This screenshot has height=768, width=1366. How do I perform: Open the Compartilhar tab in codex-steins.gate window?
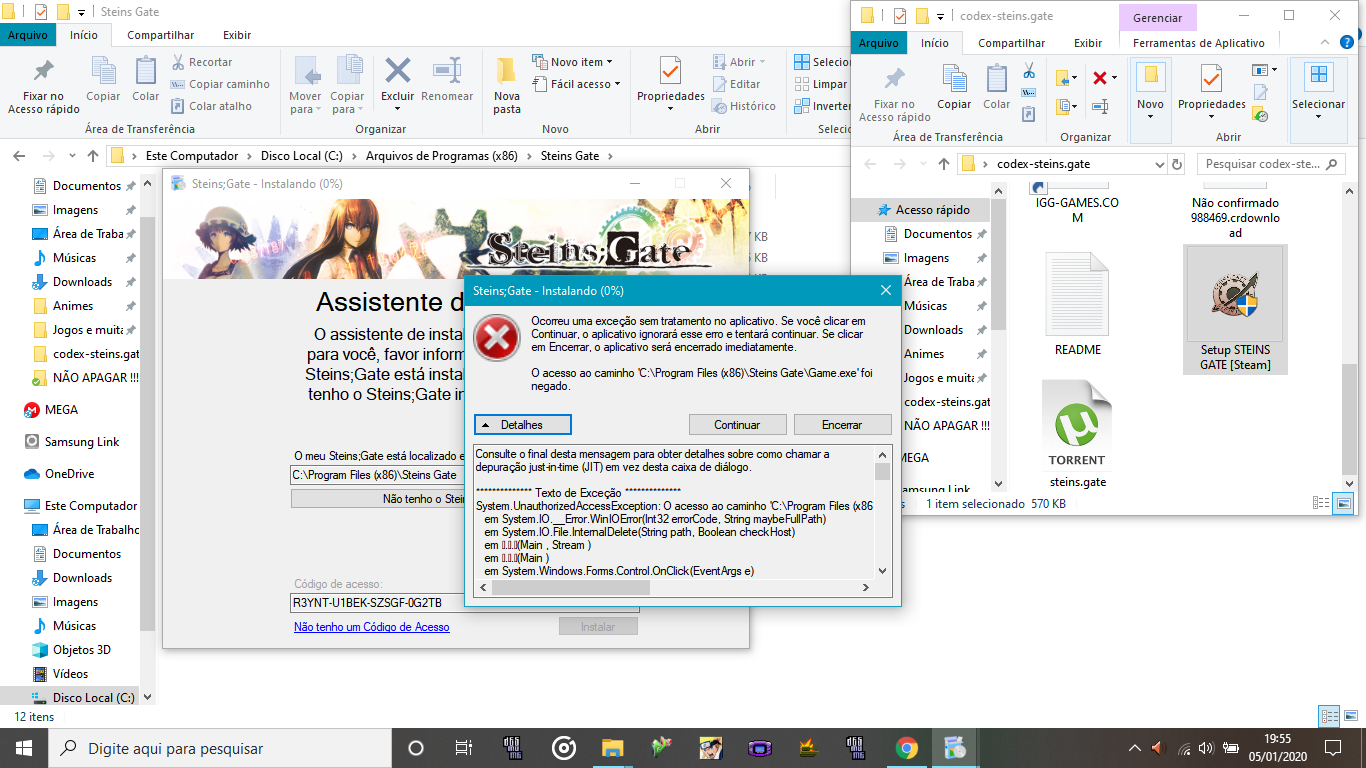coord(1011,43)
